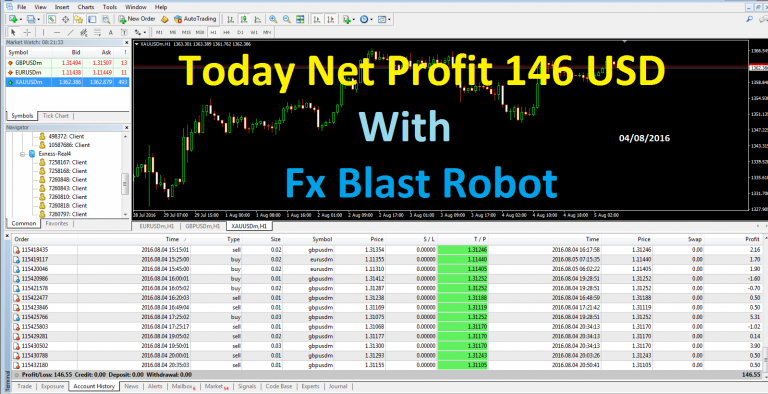The image size is (768, 394).
Task: Switch to the Tick Chart tab
Action: 55,116
